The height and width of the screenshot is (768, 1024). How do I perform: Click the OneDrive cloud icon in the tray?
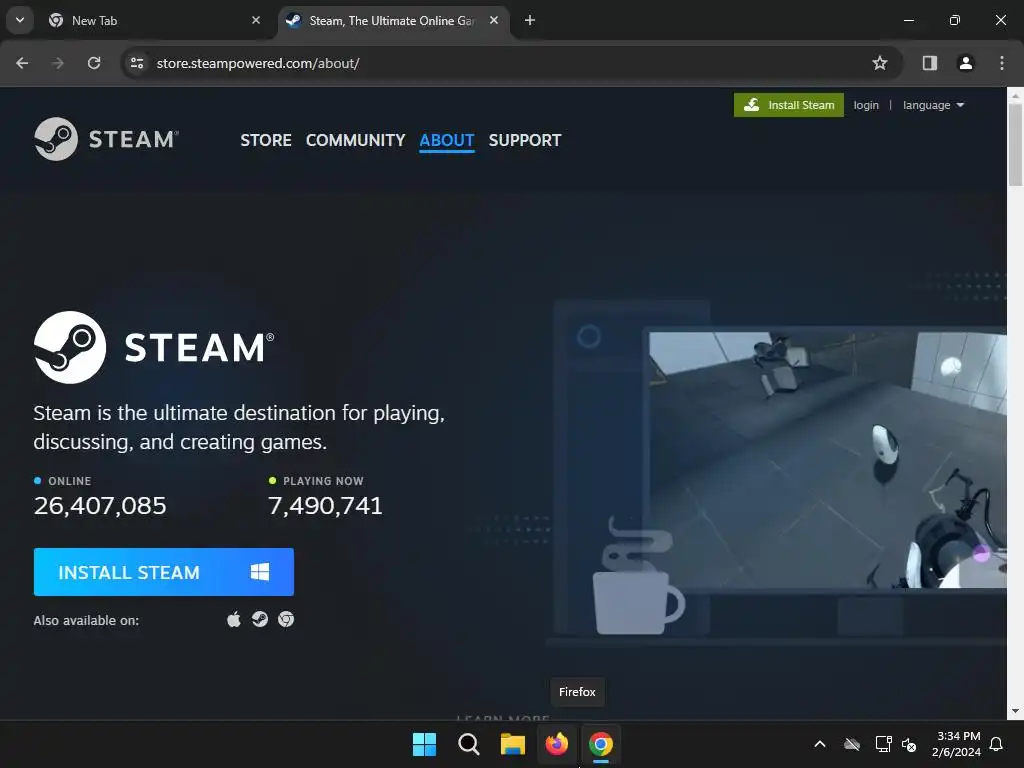point(852,744)
